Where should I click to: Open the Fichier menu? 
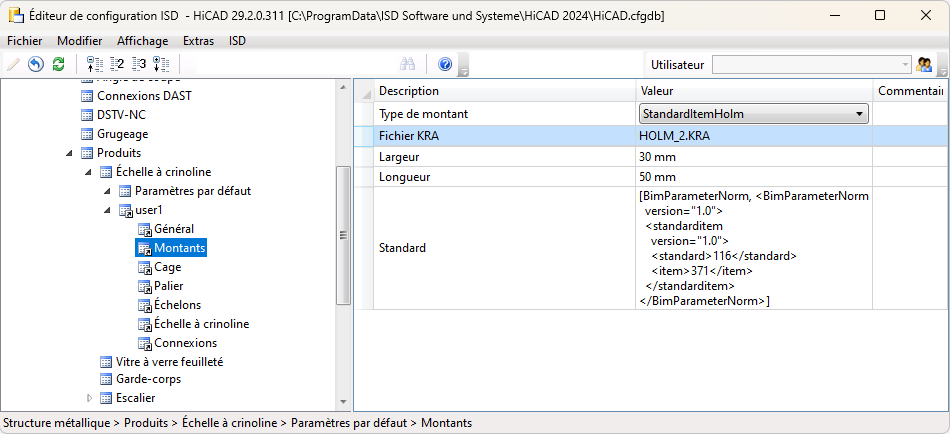click(x=25, y=41)
